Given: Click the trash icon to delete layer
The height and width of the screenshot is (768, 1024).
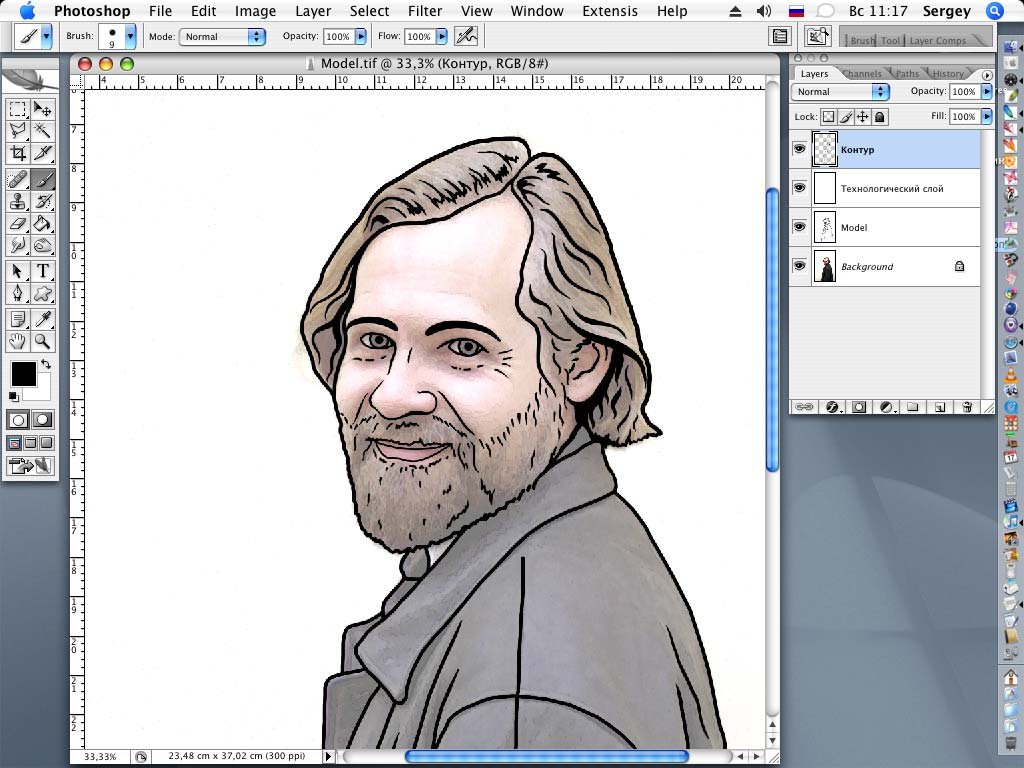Looking at the screenshot, I should click(x=967, y=407).
